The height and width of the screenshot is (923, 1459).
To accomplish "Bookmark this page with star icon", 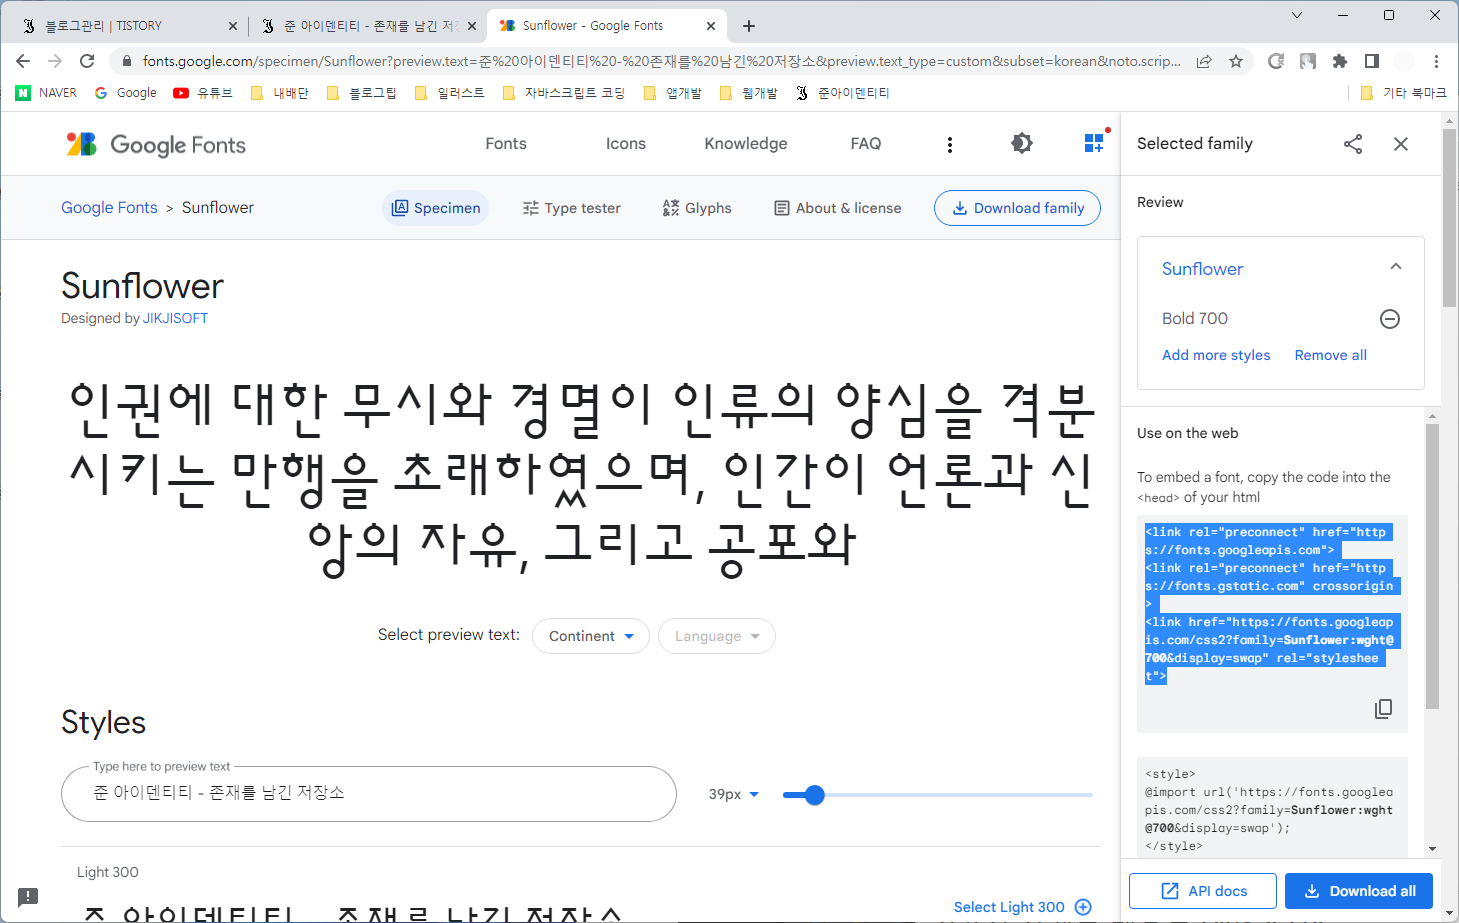I will [1236, 61].
